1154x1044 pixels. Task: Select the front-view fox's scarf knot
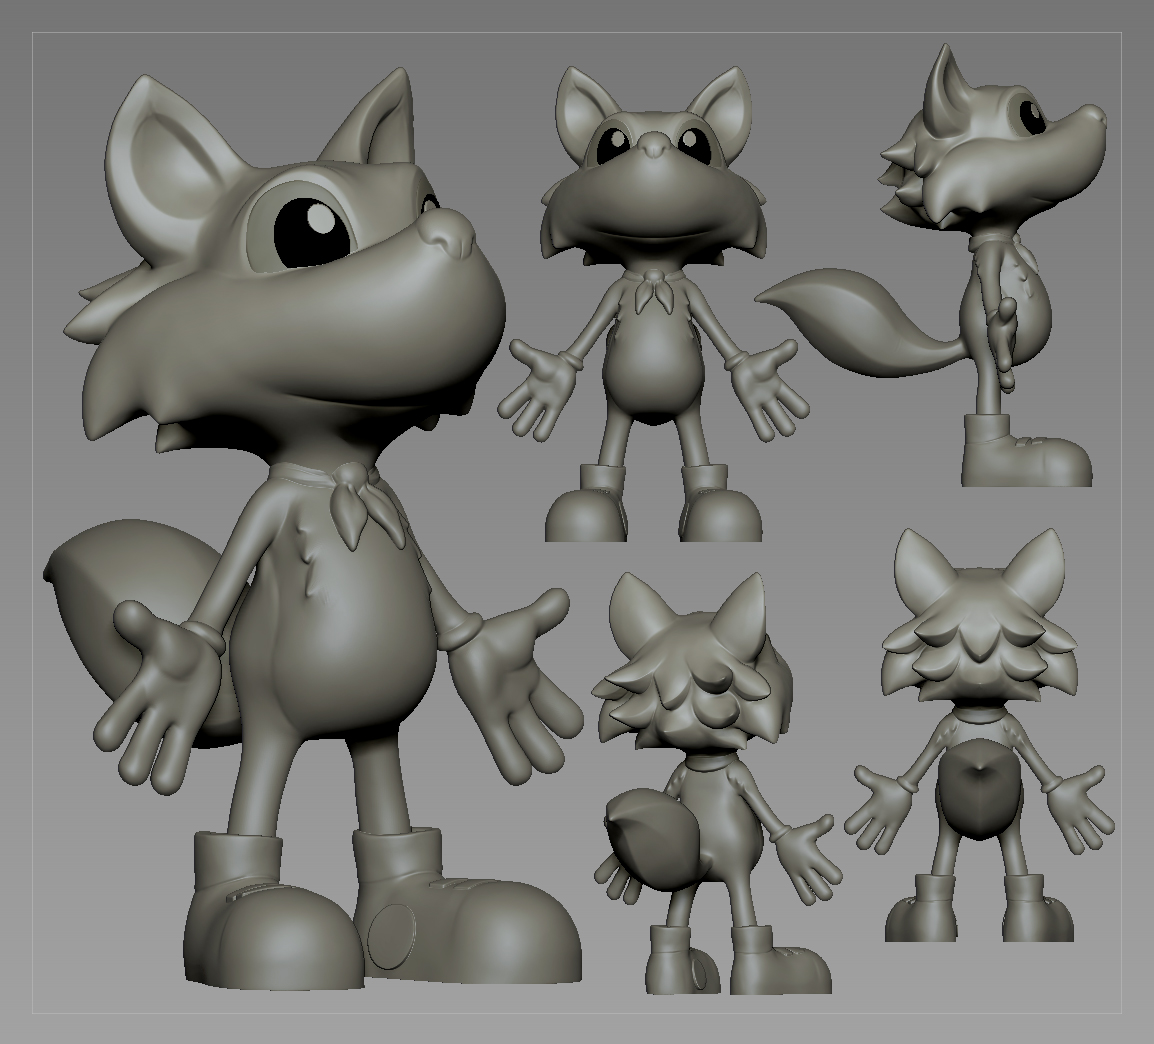point(653,290)
